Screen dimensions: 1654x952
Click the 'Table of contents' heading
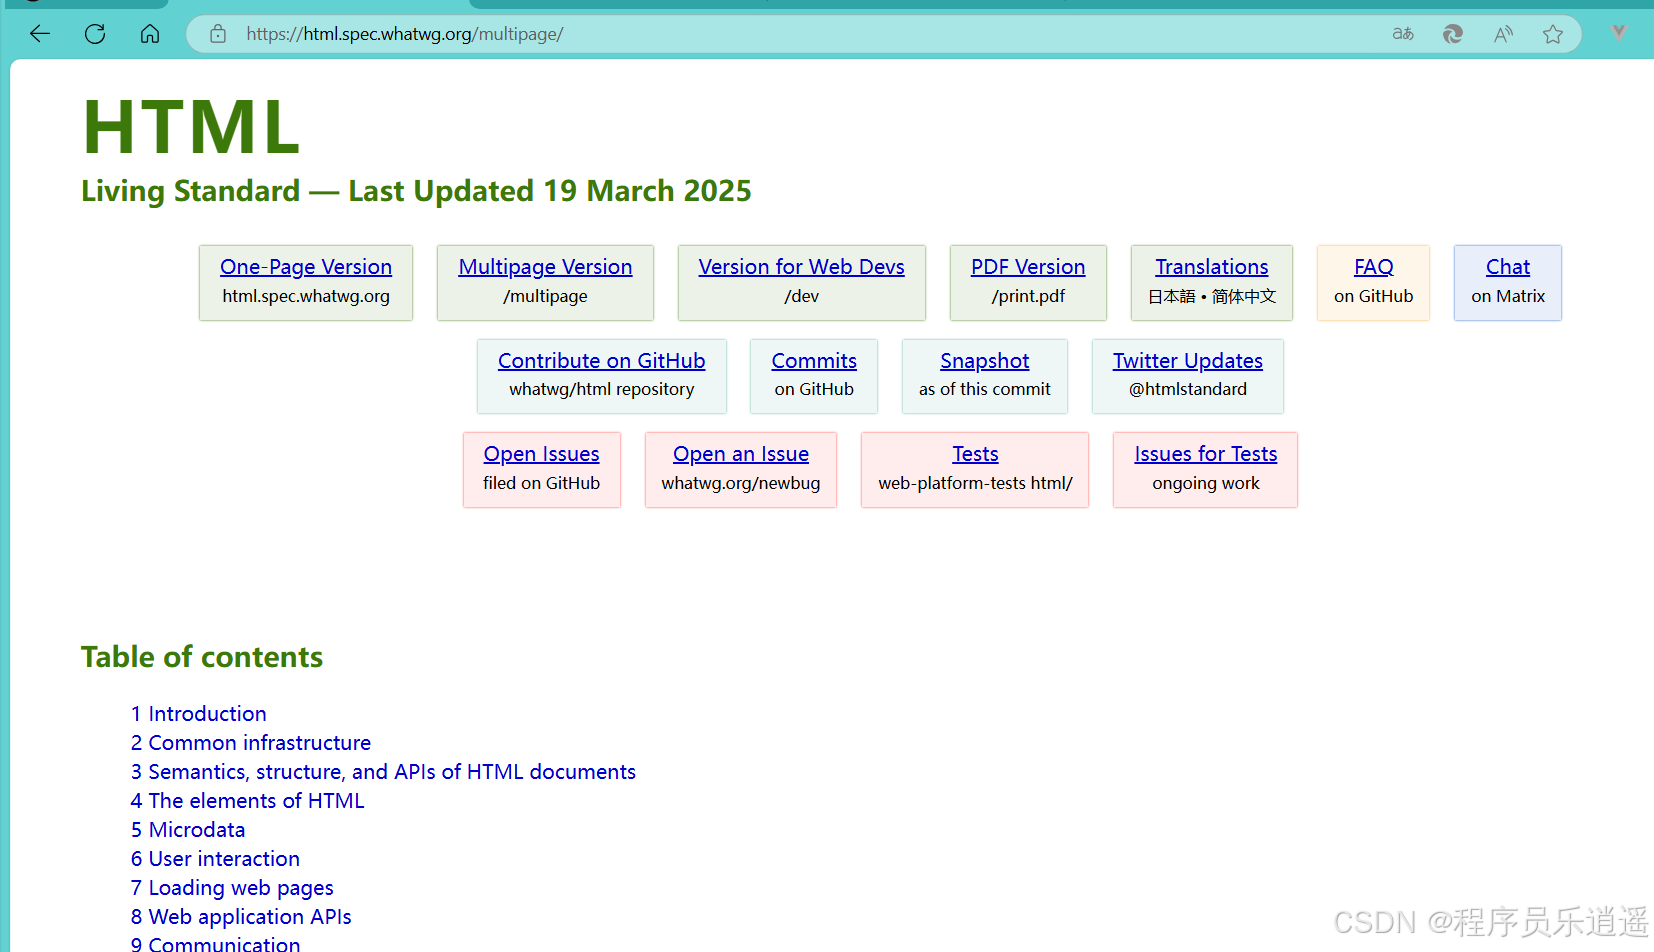[202, 657]
